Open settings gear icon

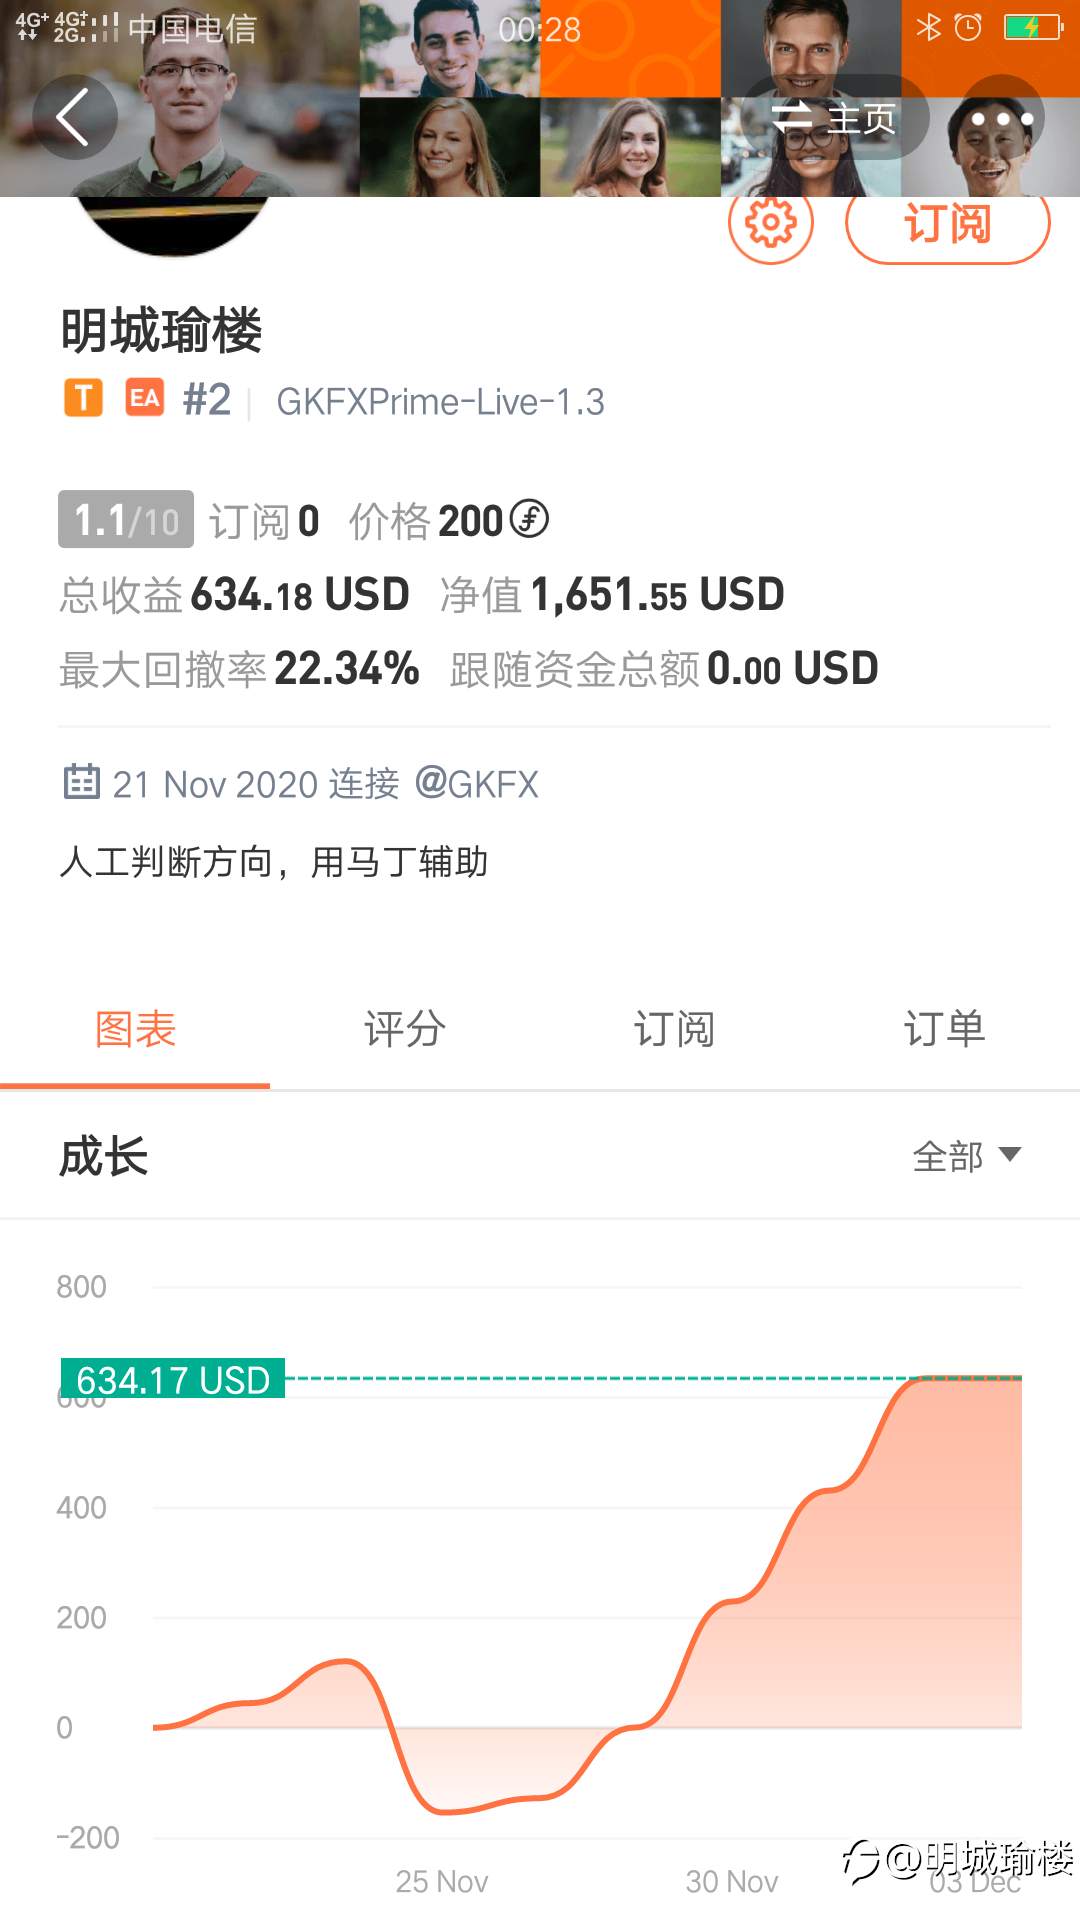click(771, 223)
